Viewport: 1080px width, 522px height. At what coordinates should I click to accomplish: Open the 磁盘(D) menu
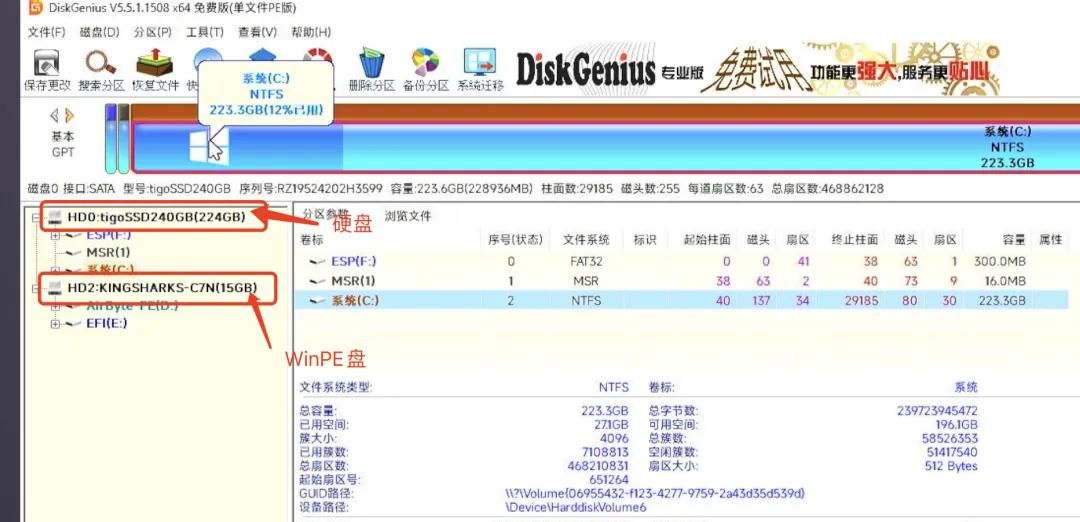click(x=100, y=32)
